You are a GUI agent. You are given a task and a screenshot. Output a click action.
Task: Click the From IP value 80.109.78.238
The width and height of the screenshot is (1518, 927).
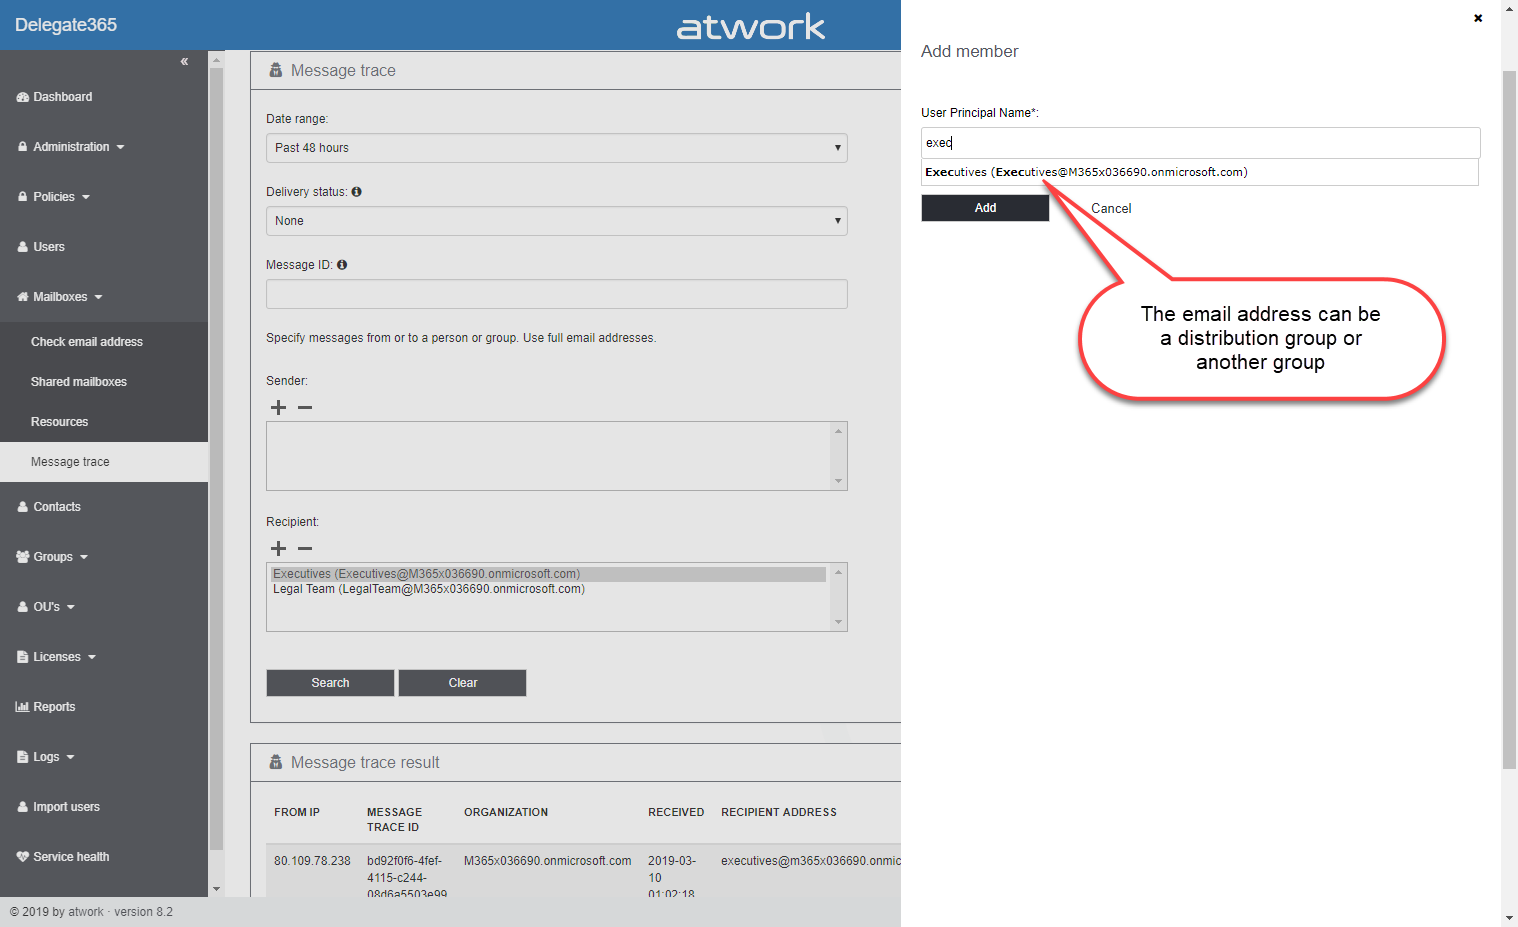[312, 861]
